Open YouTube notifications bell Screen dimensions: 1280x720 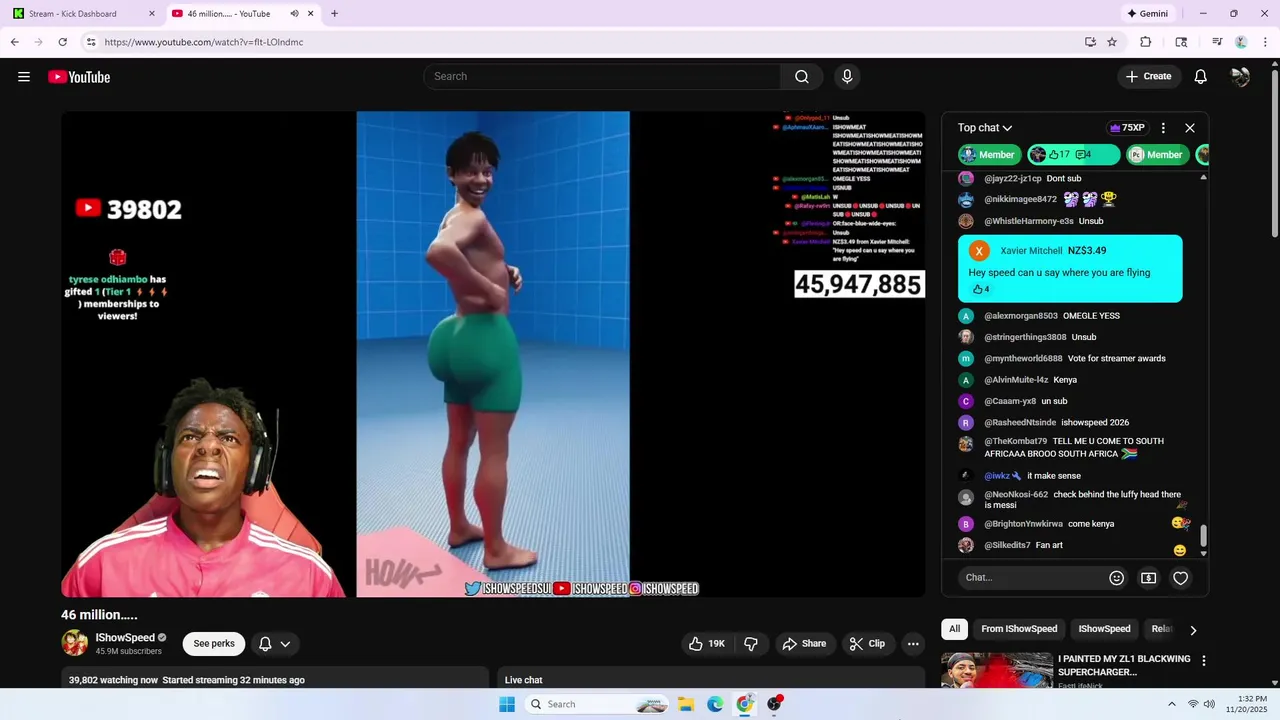1201,77
